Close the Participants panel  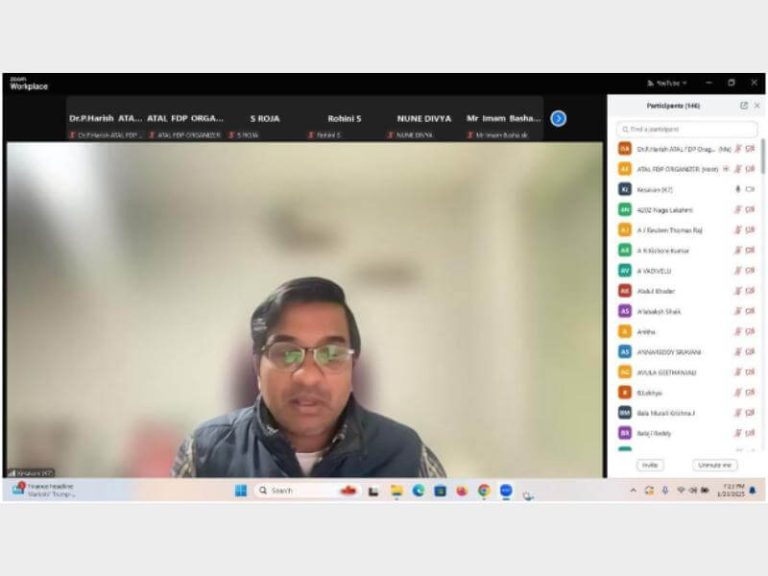[756, 105]
